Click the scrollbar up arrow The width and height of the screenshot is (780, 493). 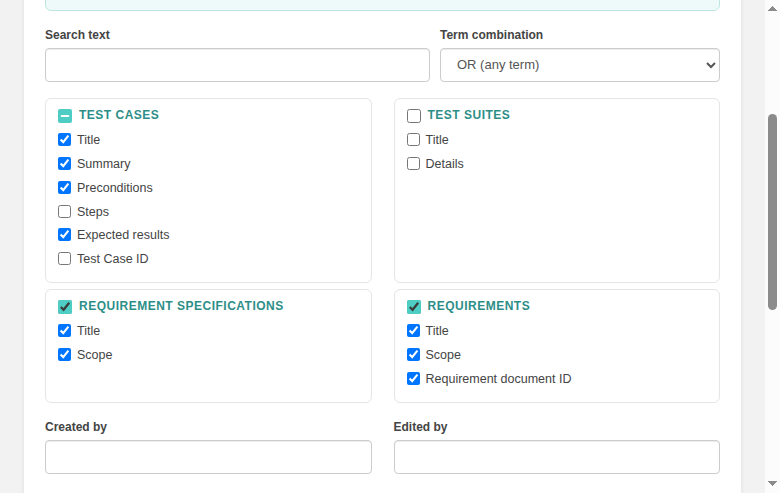[772, 8]
